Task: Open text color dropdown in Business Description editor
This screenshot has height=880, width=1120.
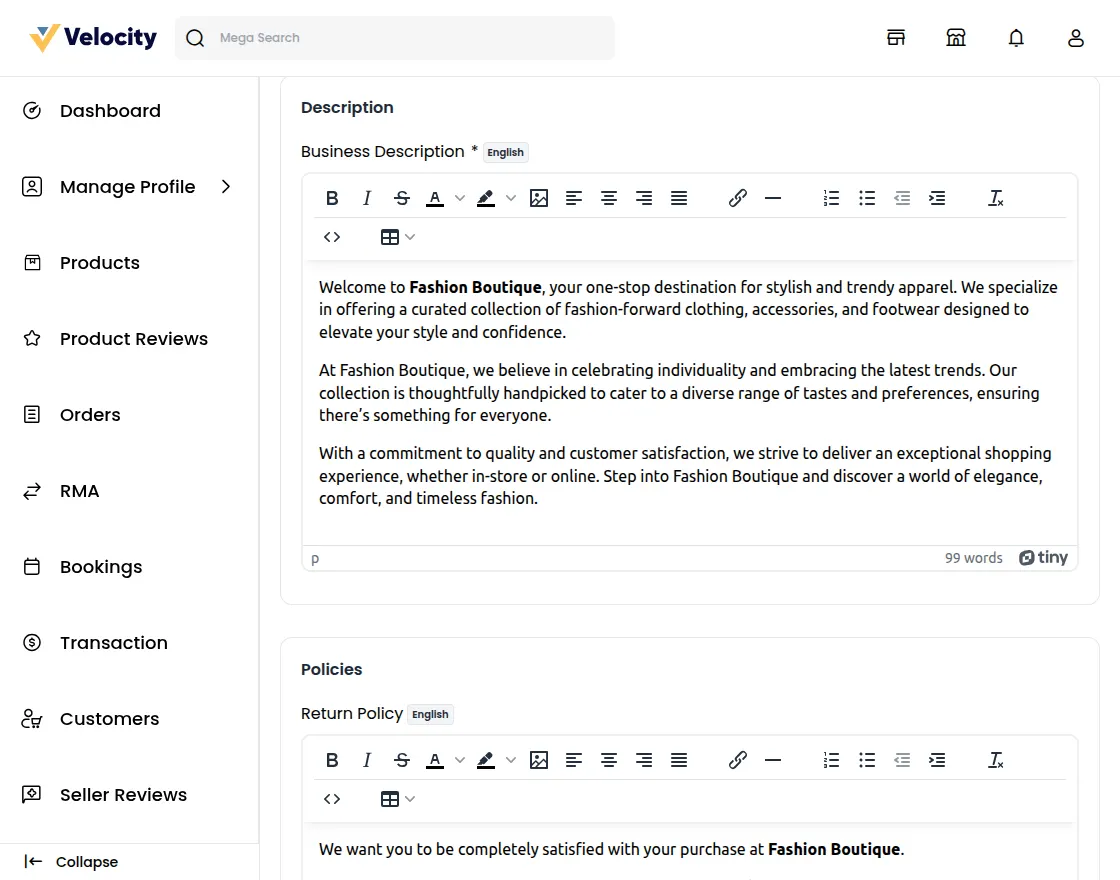Action: click(x=459, y=198)
